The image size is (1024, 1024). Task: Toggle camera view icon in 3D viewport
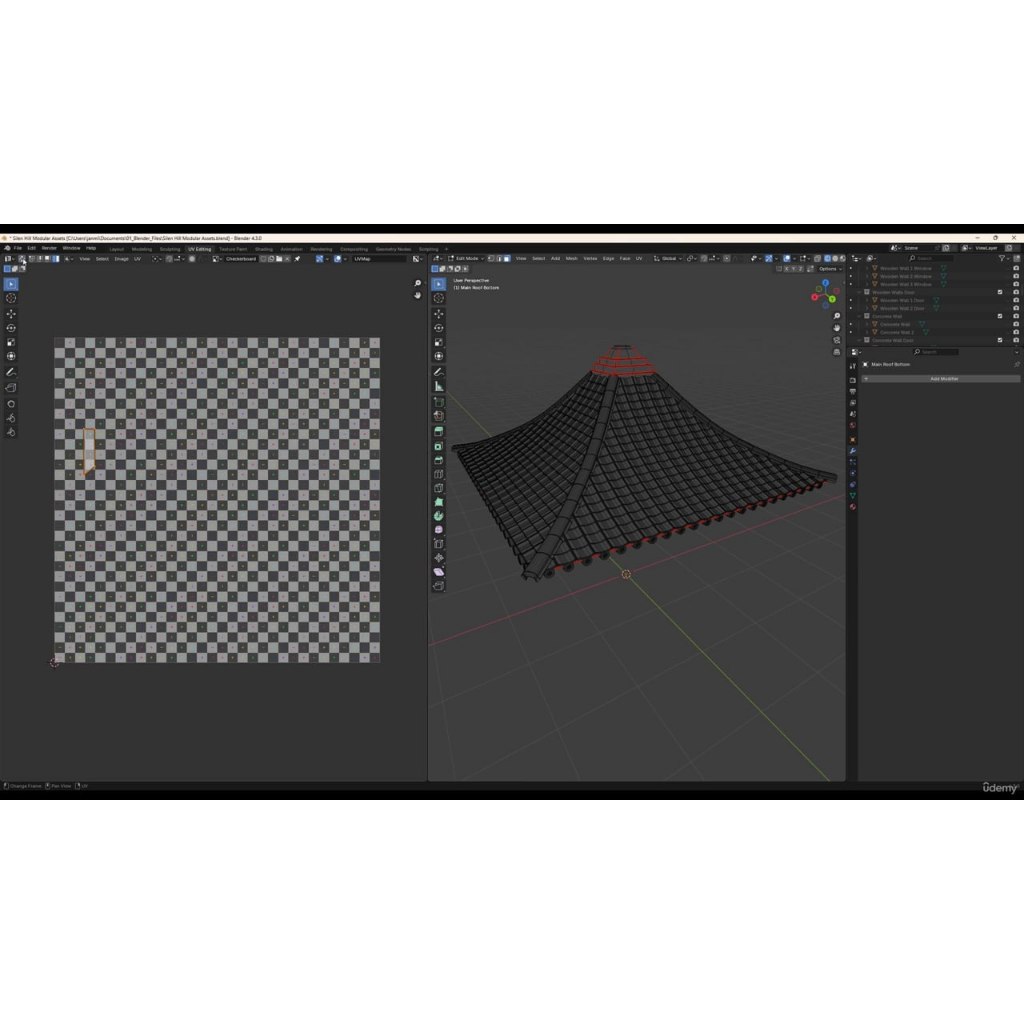pyautogui.click(x=837, y=340)
